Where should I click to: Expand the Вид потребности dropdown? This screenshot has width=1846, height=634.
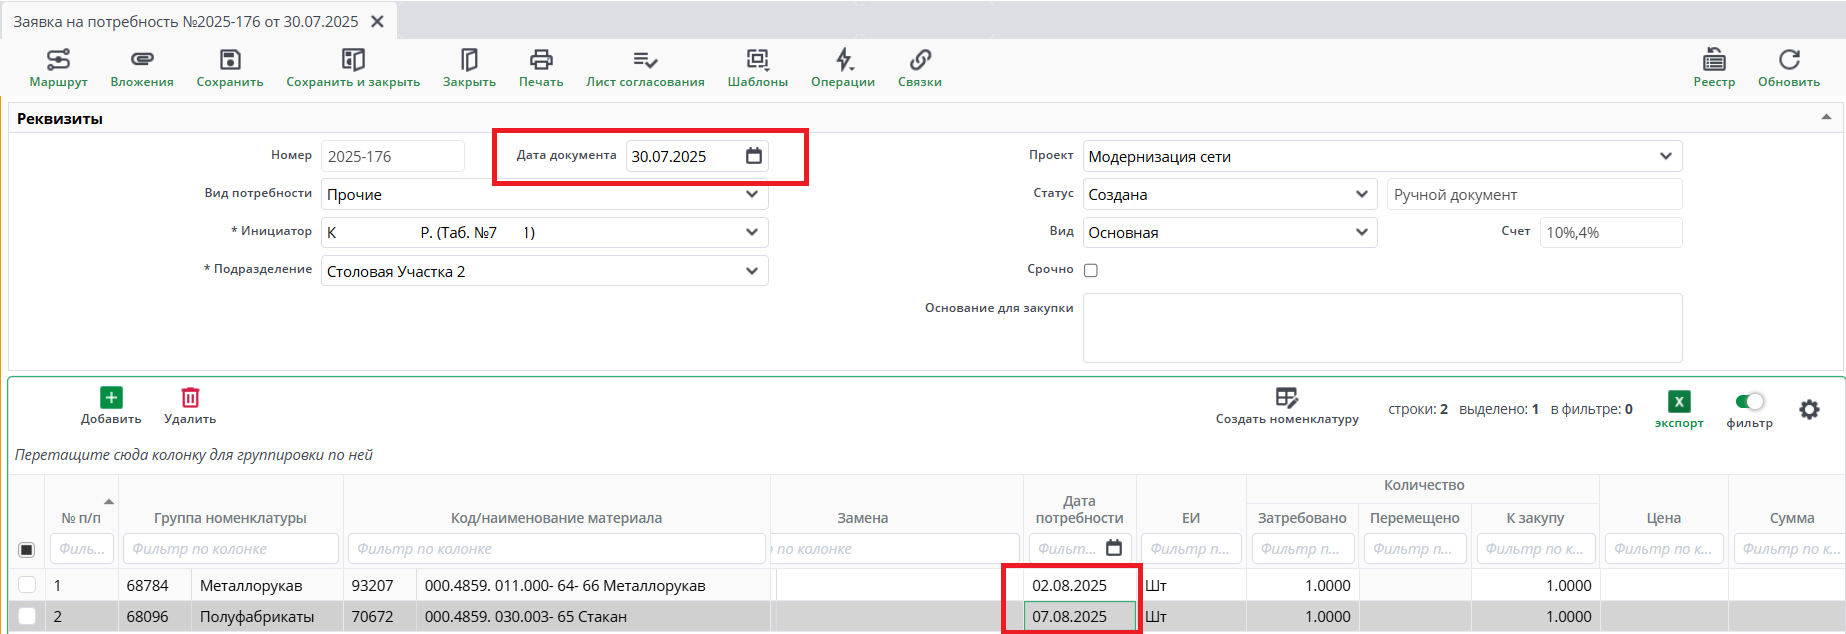coord(751,194)
